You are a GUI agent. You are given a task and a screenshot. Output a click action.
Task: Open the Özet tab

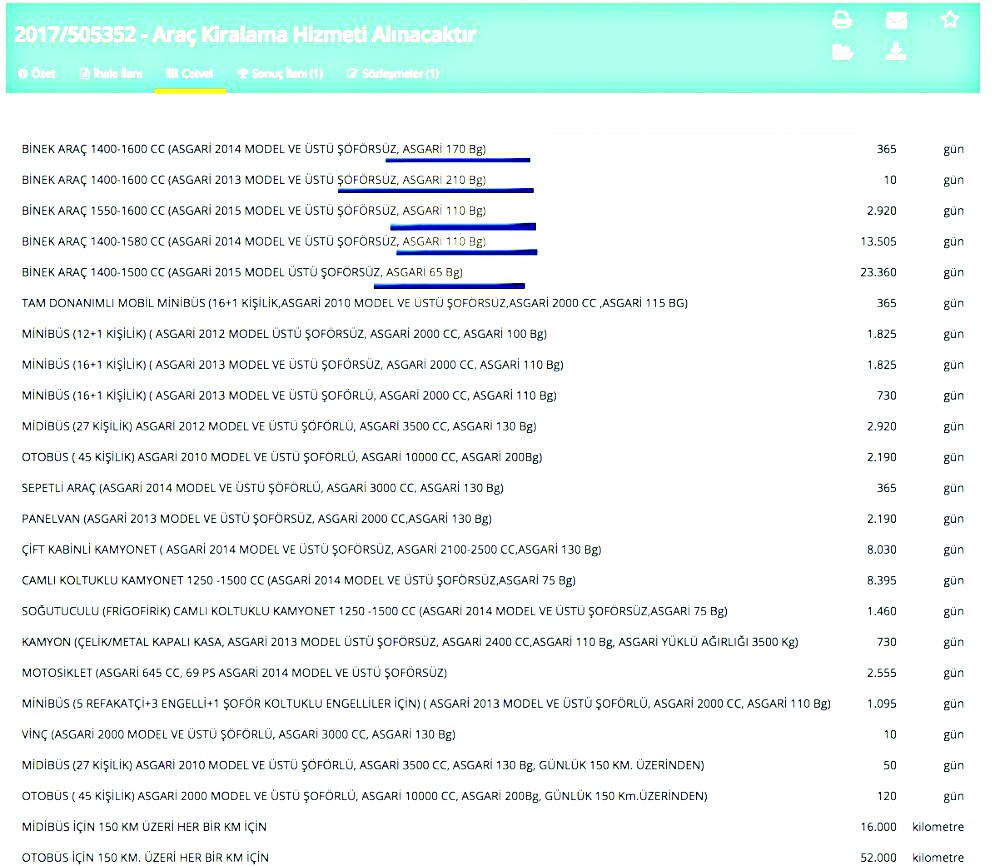coord(37,74)
